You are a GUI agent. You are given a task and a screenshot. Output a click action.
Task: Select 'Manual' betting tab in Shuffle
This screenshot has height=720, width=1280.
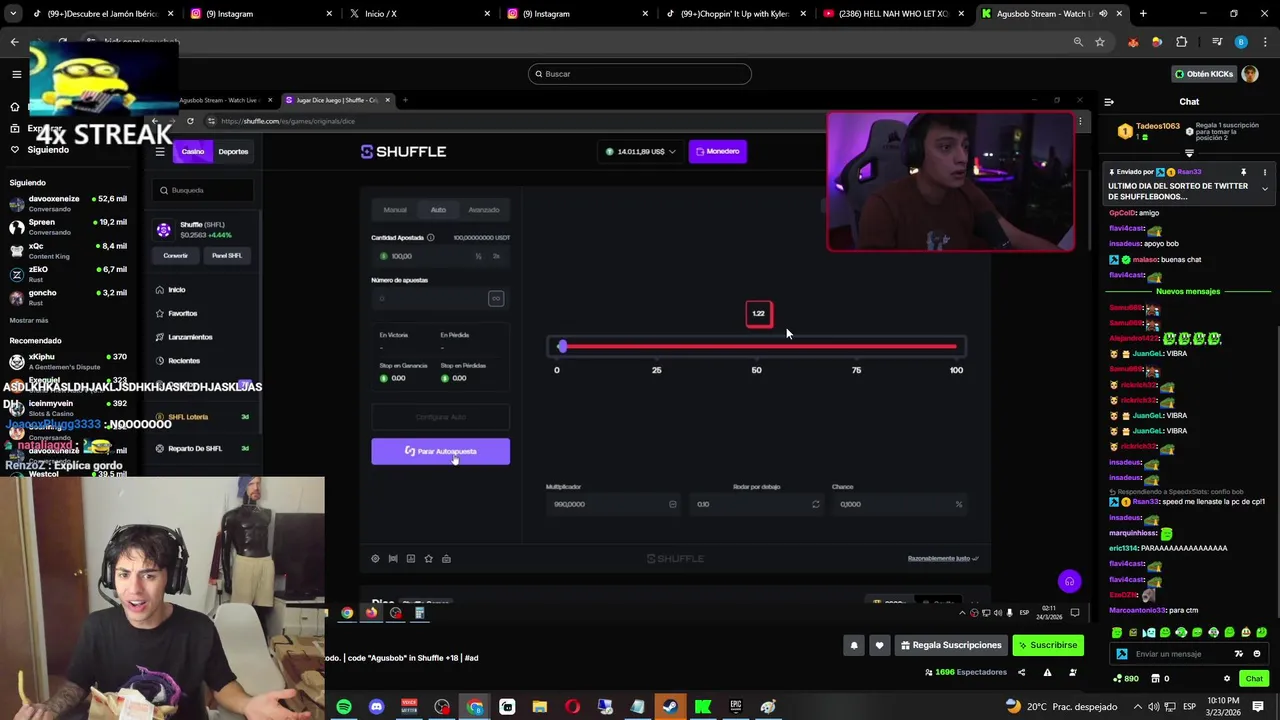click(x=395, y=210)
